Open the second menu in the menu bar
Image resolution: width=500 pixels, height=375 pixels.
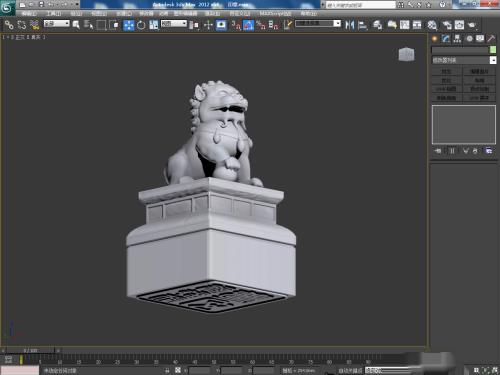[53, 14]
